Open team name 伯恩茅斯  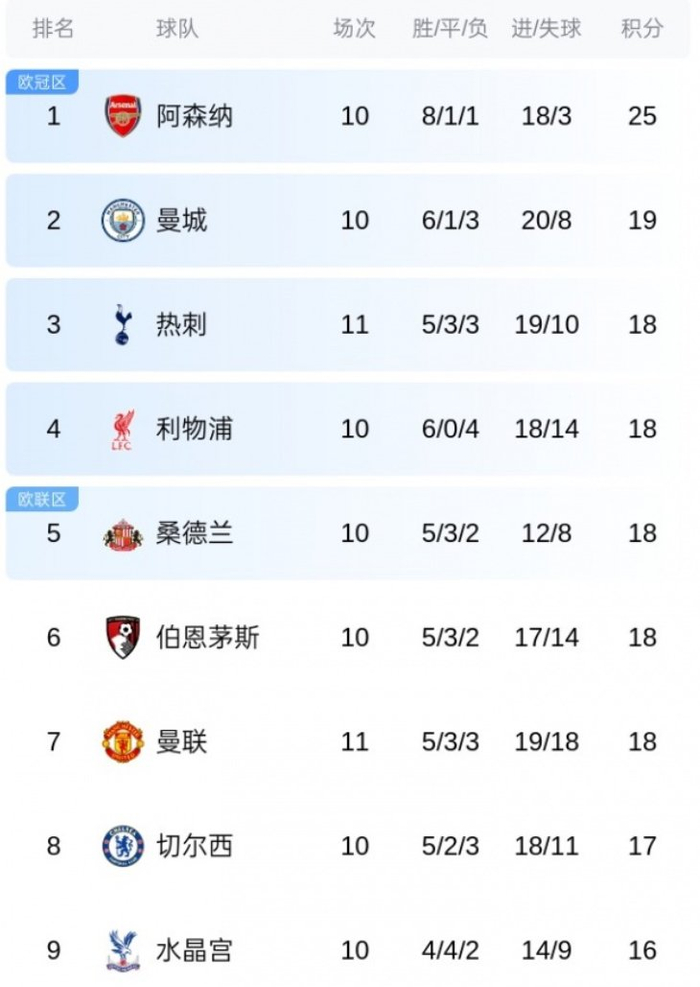click(x=207, y=637)
